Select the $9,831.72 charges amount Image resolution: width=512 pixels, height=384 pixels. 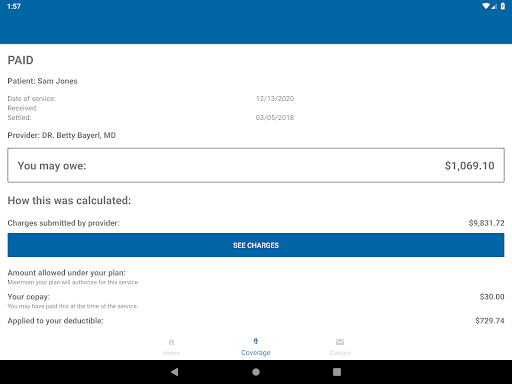(x=486, y=223)
